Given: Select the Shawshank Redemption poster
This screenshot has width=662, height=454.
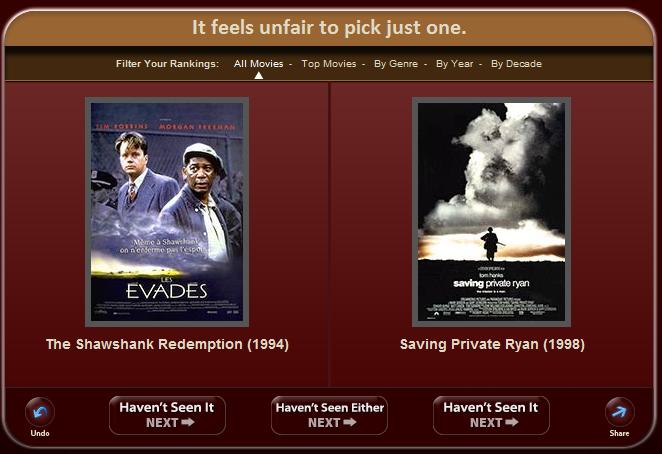Looking at the screenshot, I should coord(167,212).
